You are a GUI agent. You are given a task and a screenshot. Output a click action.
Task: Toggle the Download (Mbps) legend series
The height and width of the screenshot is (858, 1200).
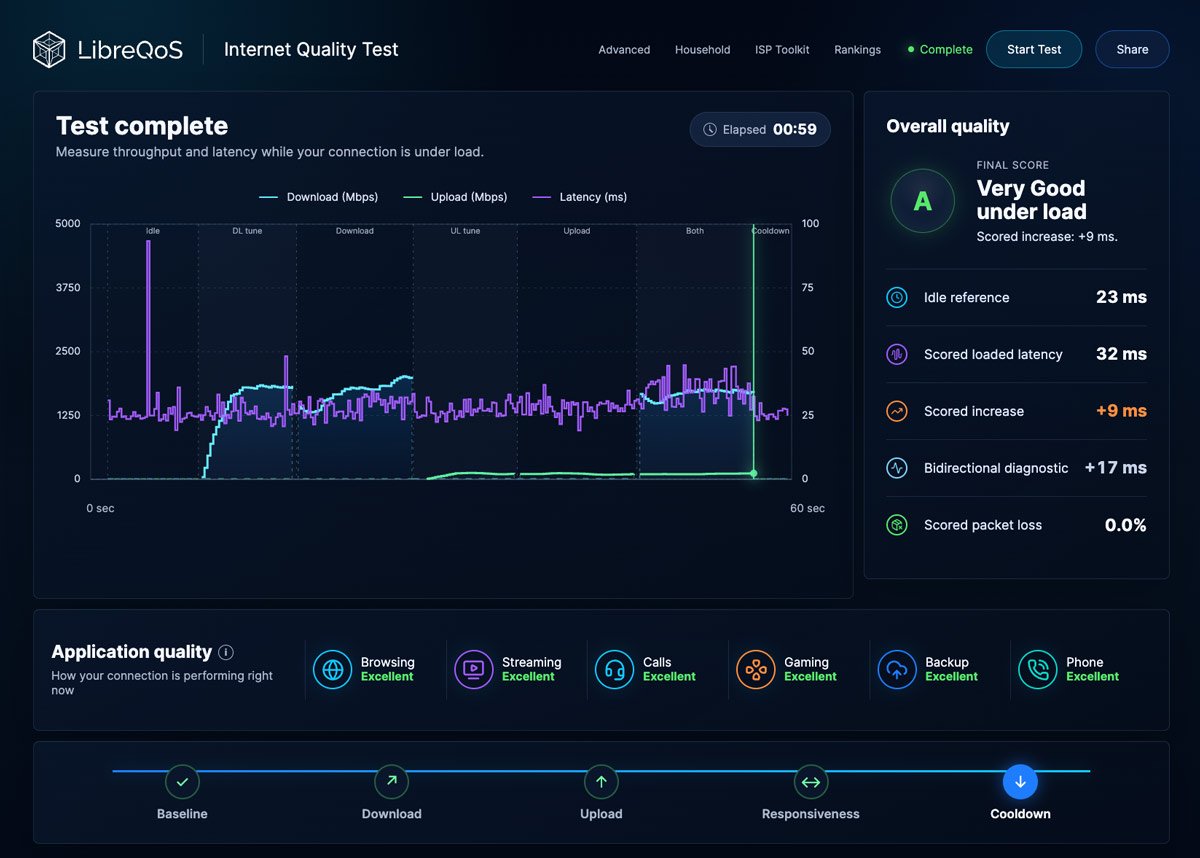[x=319, y=197]
